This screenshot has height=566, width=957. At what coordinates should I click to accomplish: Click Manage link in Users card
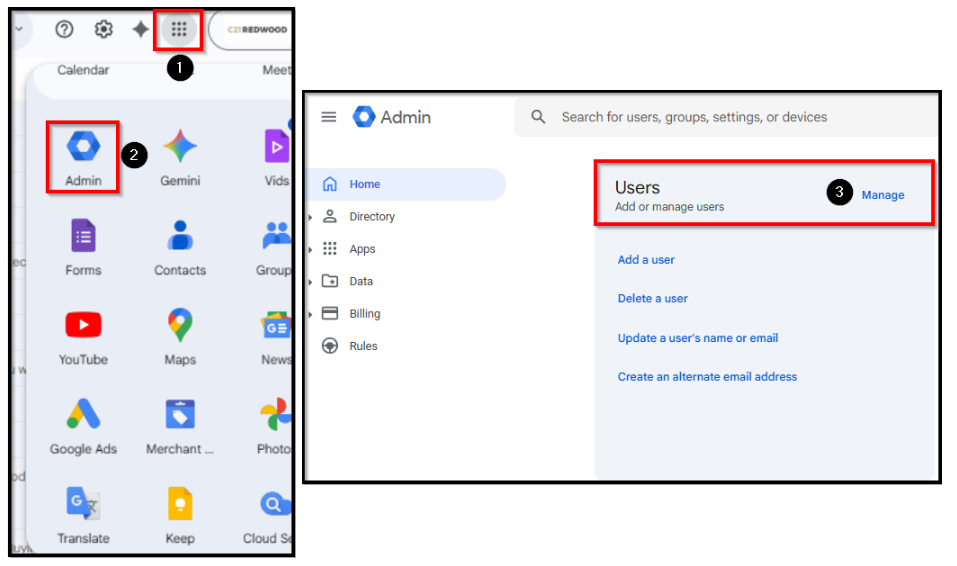coord(883,195)
